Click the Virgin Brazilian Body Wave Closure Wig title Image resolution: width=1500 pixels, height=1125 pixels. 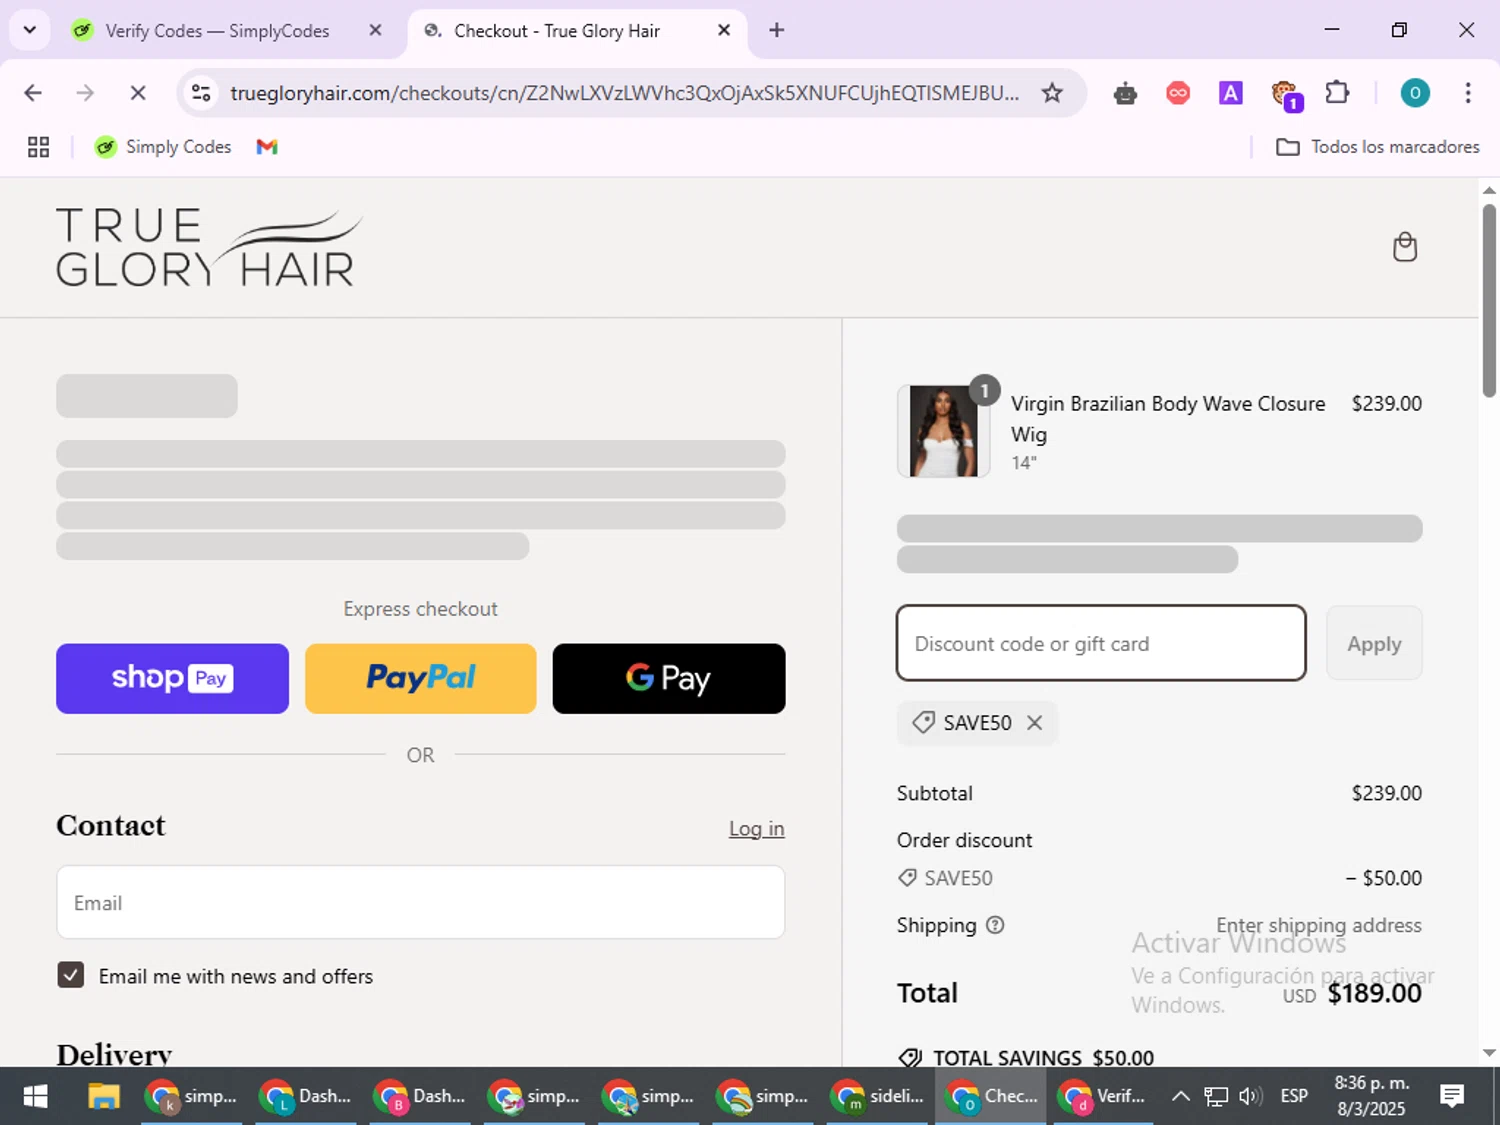coord(1167,418)
